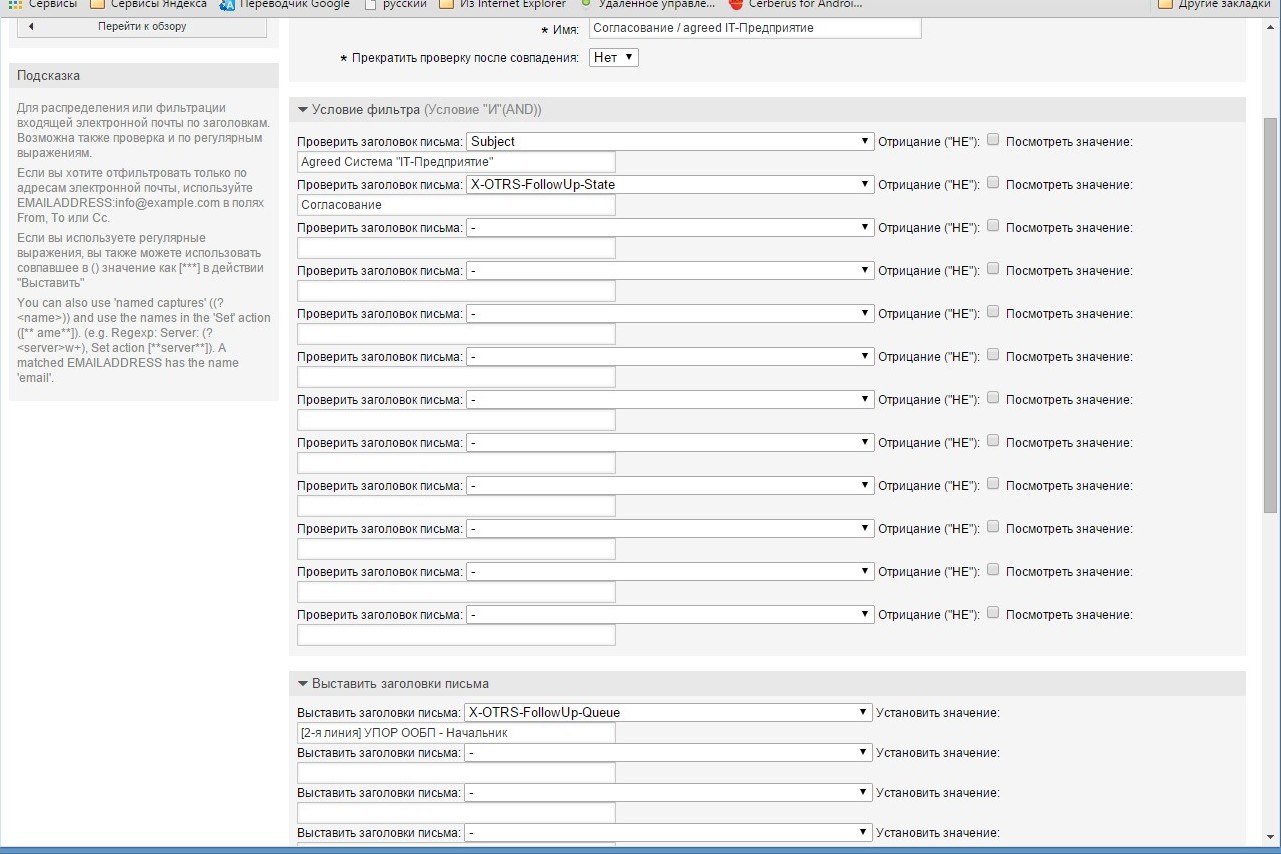
Task: Click the empty value field of the third condition
Action: 456,248
